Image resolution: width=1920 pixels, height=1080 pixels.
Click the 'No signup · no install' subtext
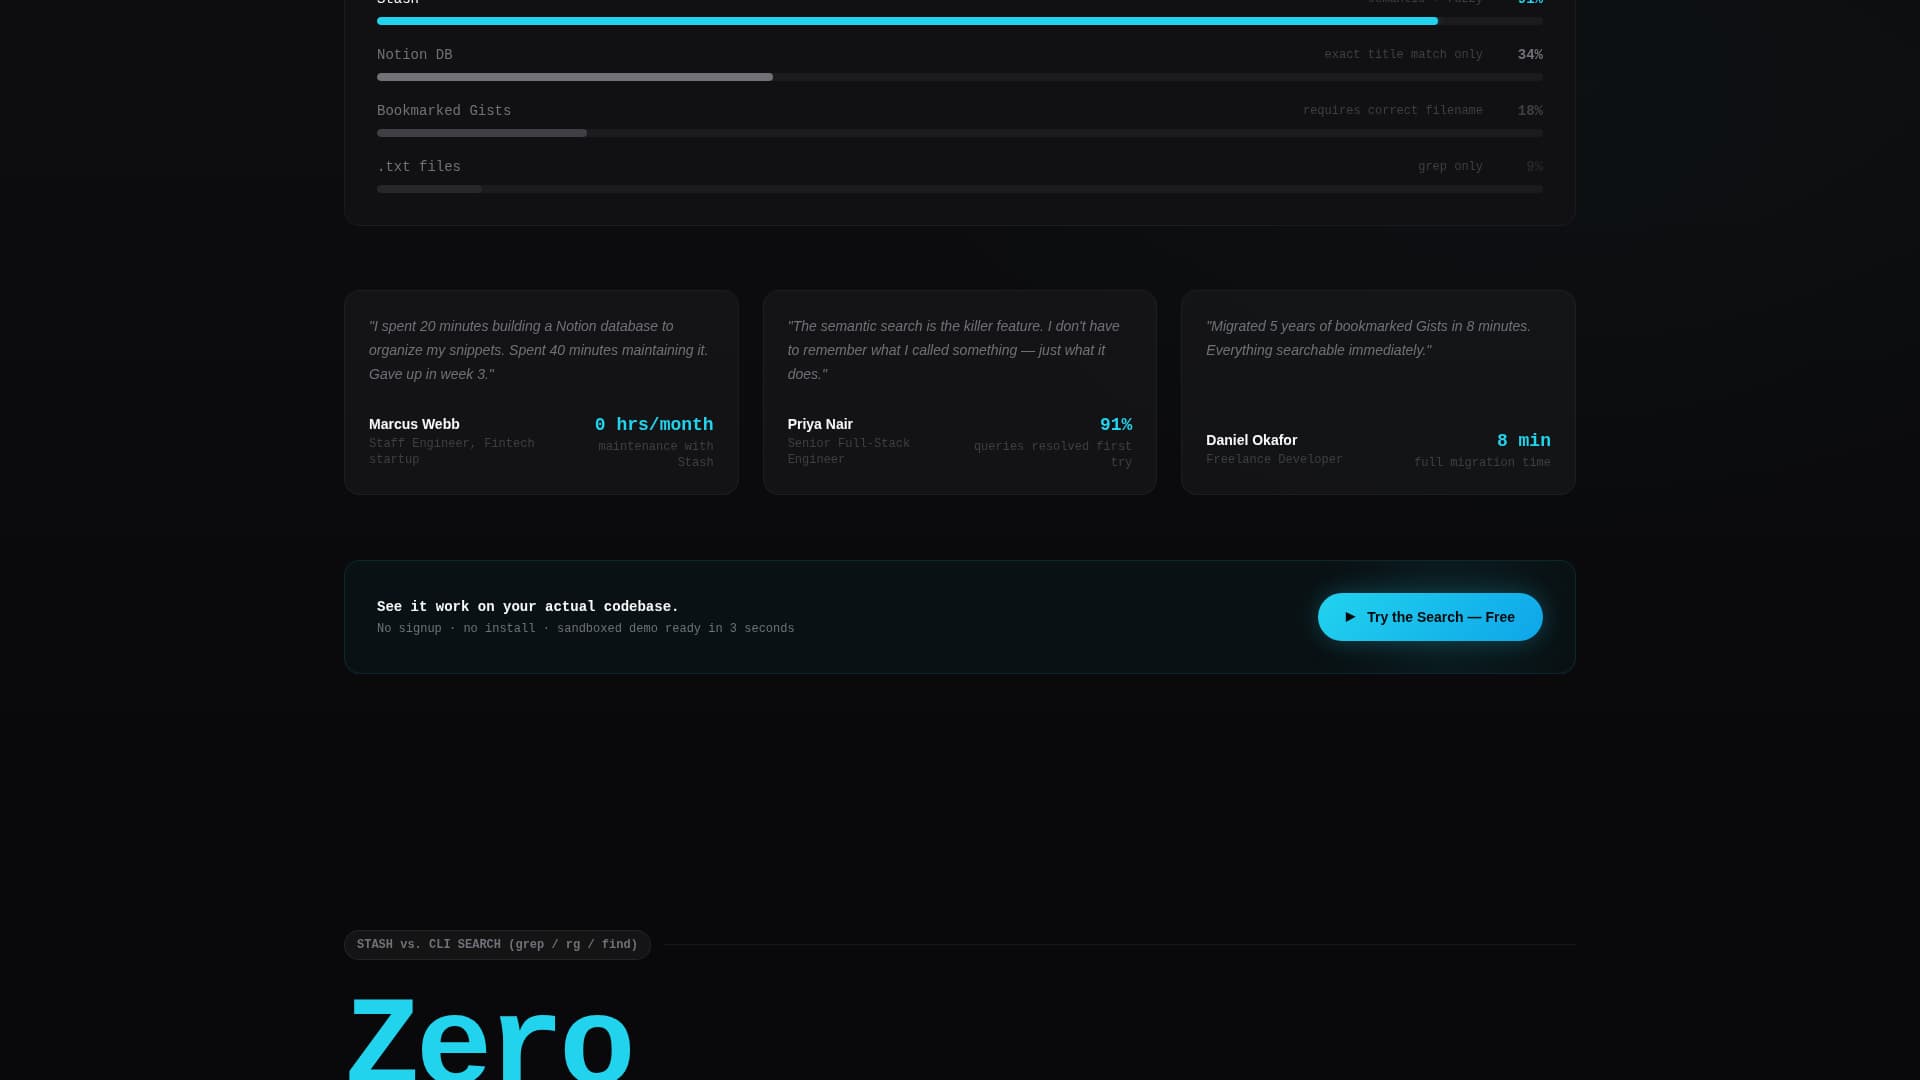[585, 628]
